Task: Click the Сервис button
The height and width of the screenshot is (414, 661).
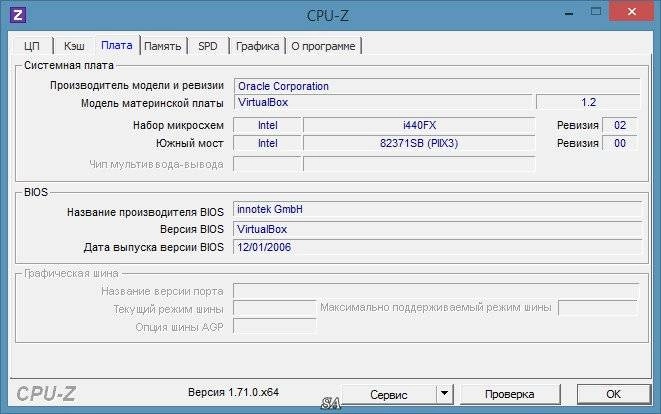Action: pos(389,395)
